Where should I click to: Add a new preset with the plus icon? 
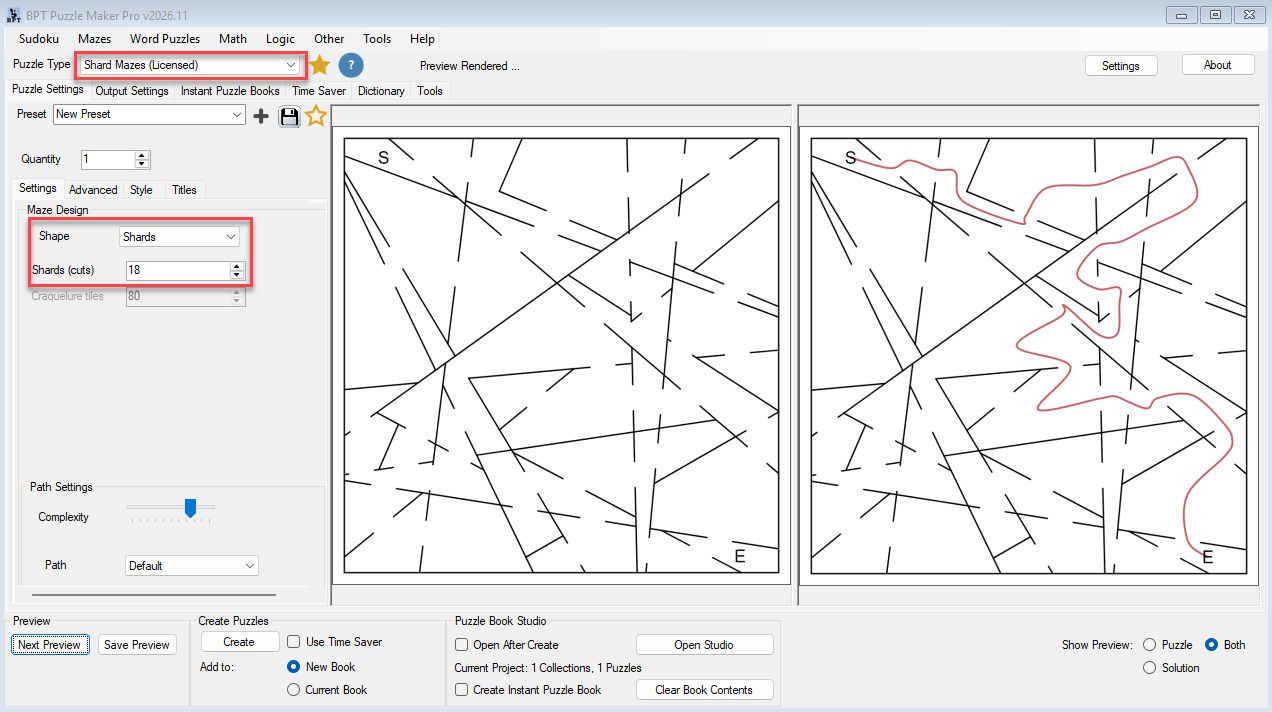pos(261,116)
